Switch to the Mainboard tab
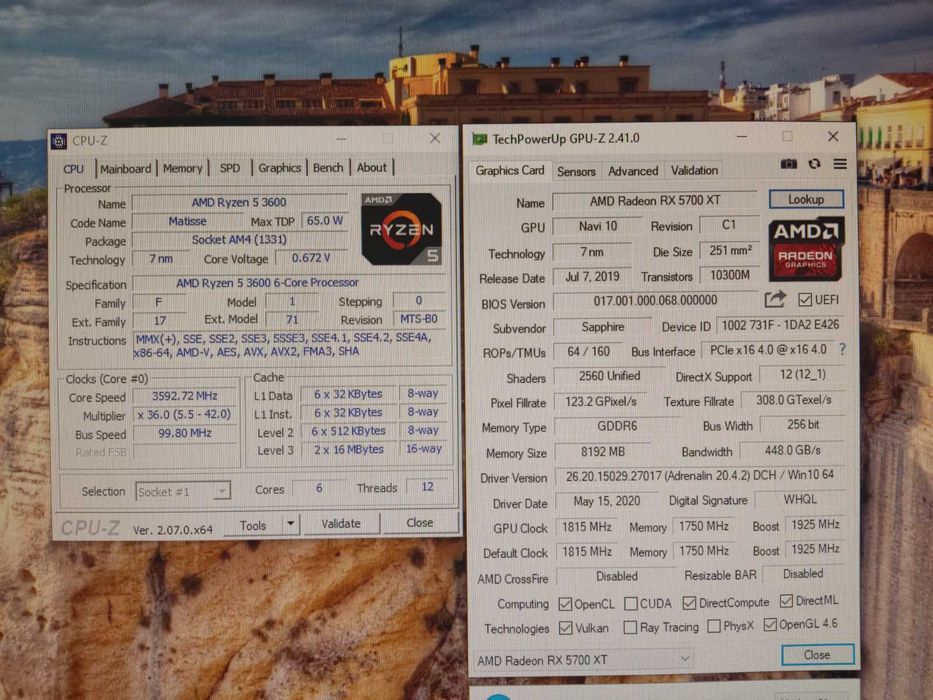Image resolution: width=933 pixels, height=700 pixels. (x=126, y=169)
